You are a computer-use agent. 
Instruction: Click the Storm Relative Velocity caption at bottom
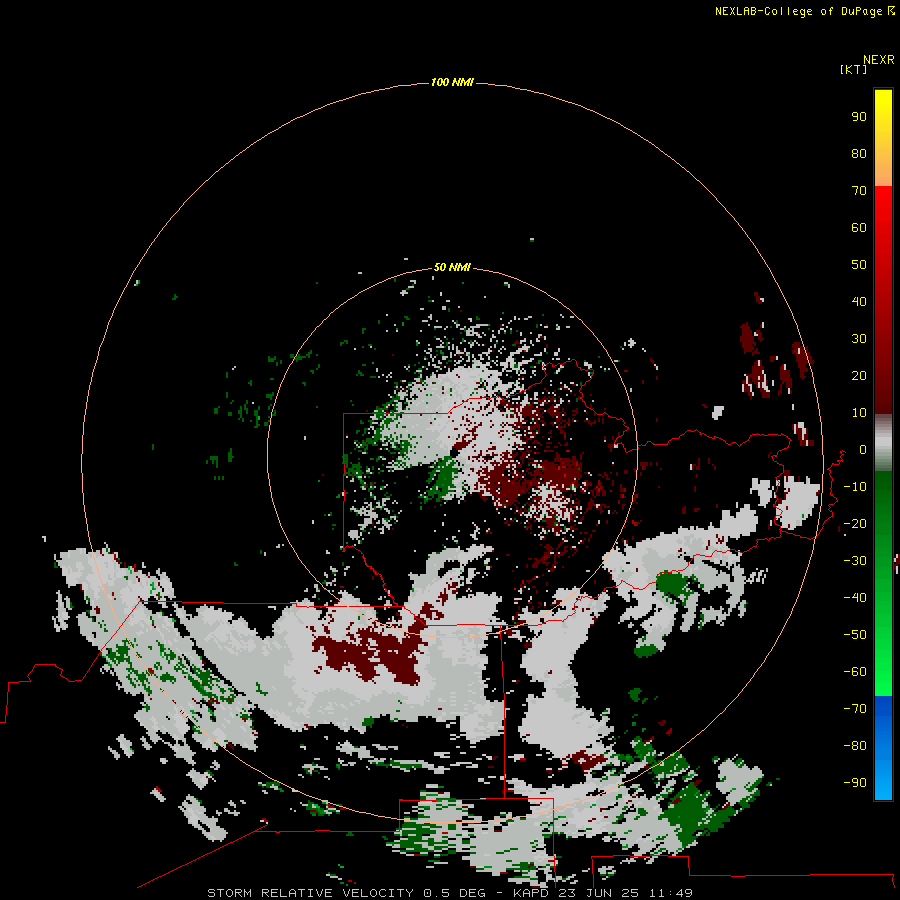click(450, 893)
